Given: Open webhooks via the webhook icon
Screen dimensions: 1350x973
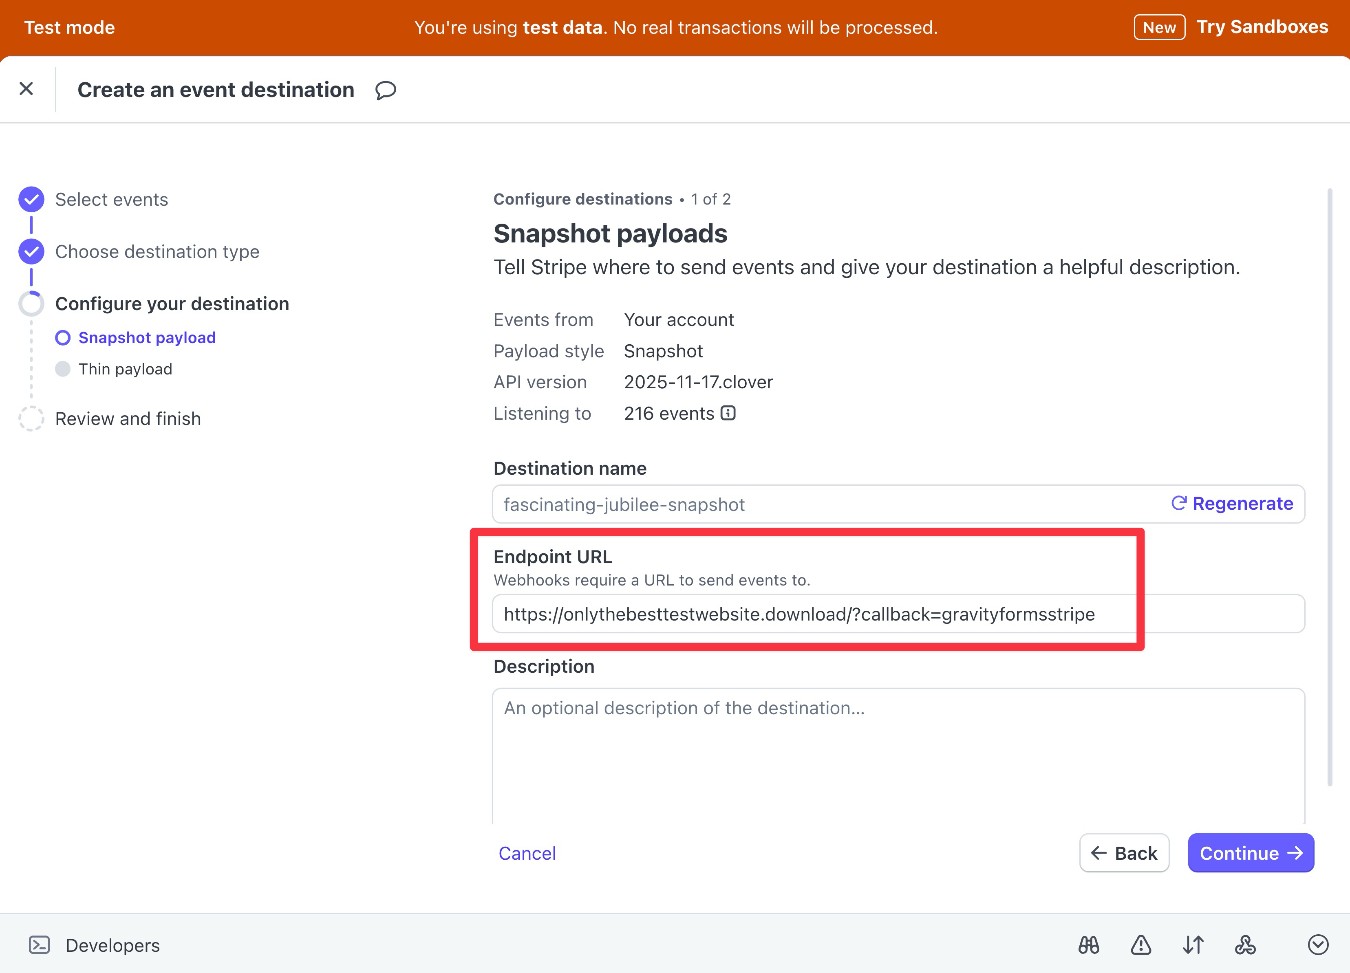Looking at the screenshot, I should (x=1245, y=944).
